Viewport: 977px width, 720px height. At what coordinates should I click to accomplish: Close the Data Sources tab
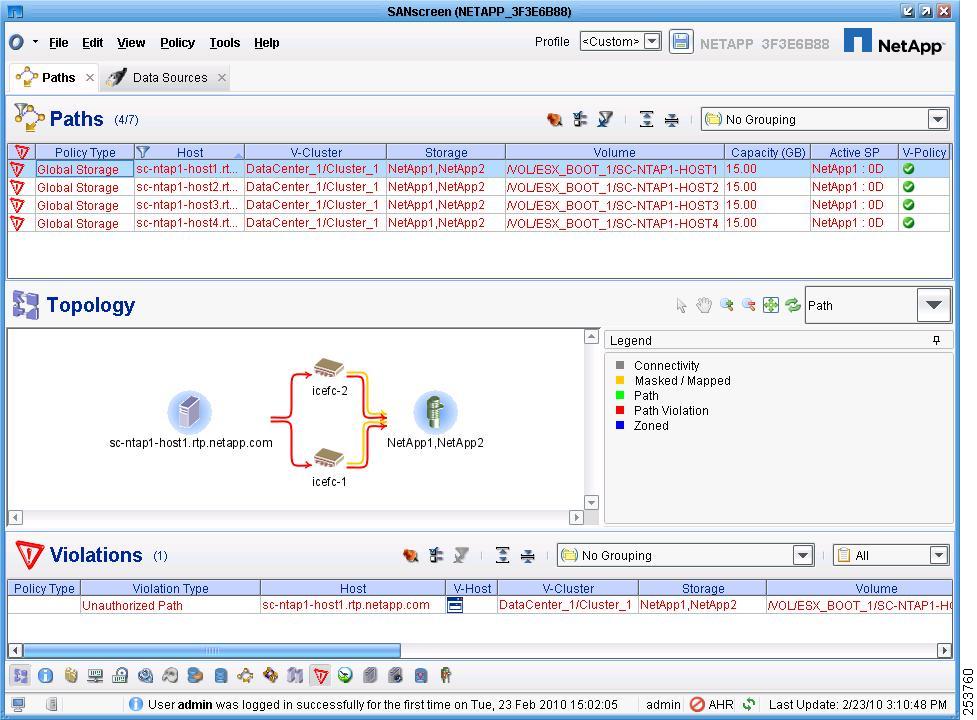(x=222, y=77)
